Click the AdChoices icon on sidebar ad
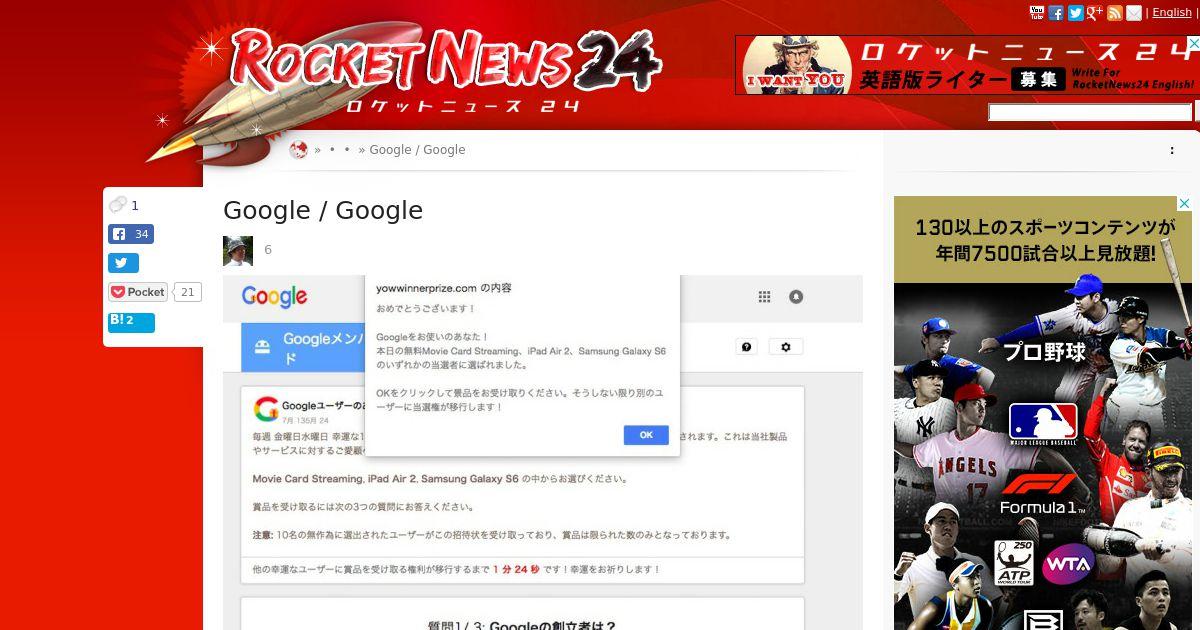 click(1185, 203)
